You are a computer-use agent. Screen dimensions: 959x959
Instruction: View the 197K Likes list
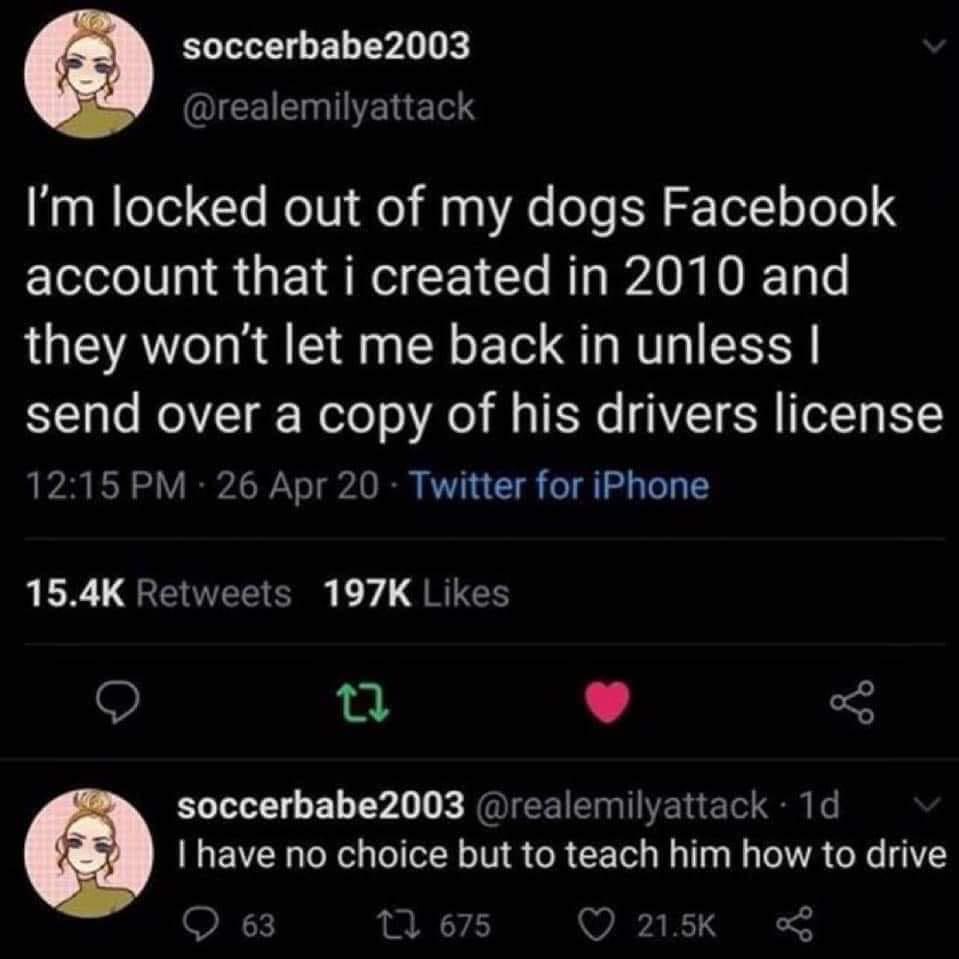417,593
